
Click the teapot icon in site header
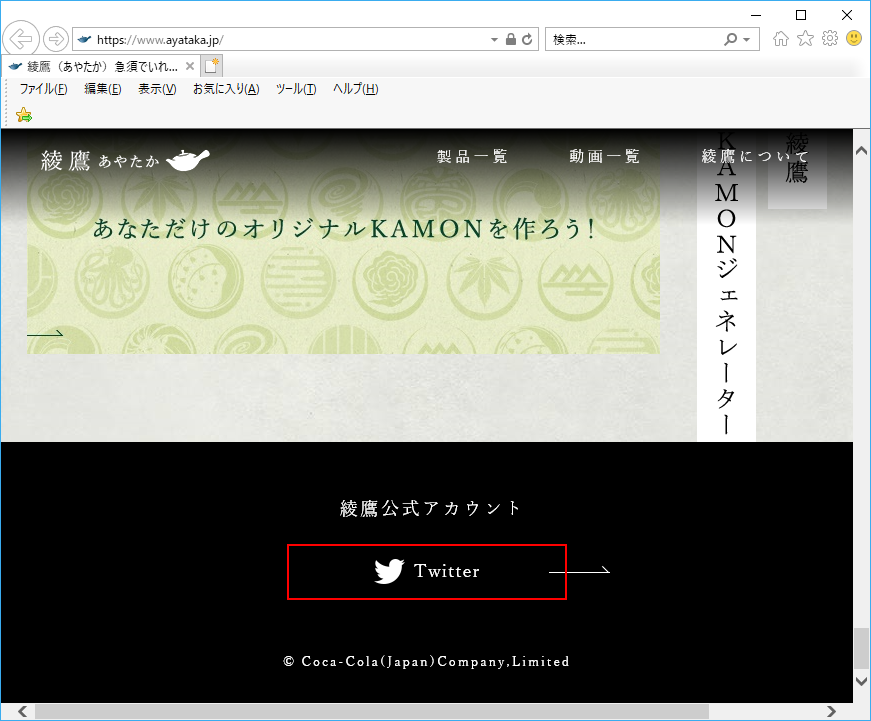[x=188, y=160]
